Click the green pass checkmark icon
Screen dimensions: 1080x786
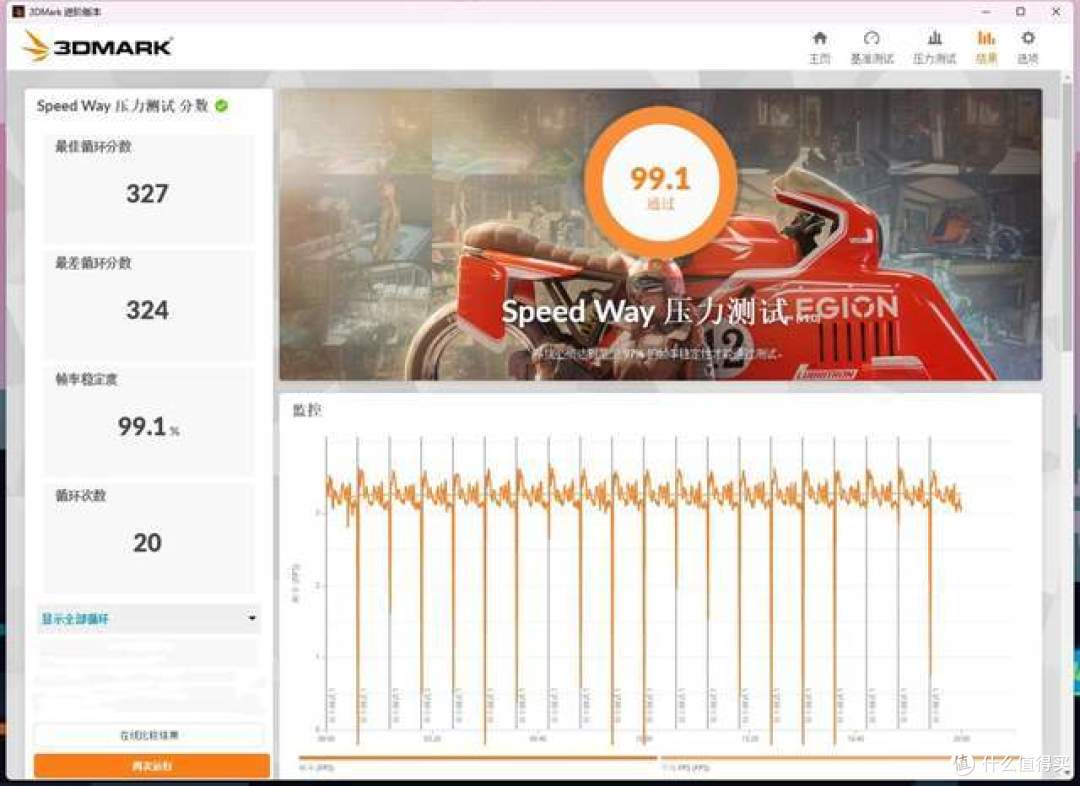click(x=222, y=105)
